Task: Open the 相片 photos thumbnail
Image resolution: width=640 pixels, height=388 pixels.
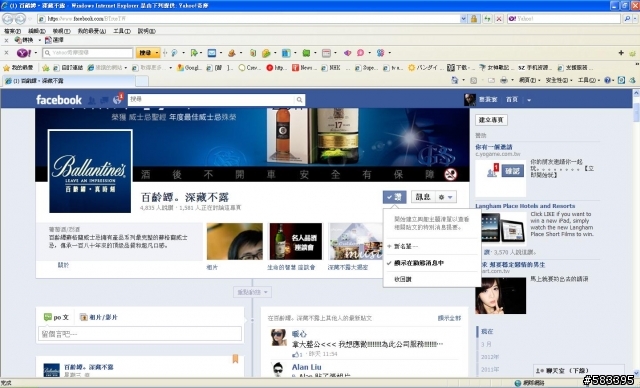Action: 235,241
